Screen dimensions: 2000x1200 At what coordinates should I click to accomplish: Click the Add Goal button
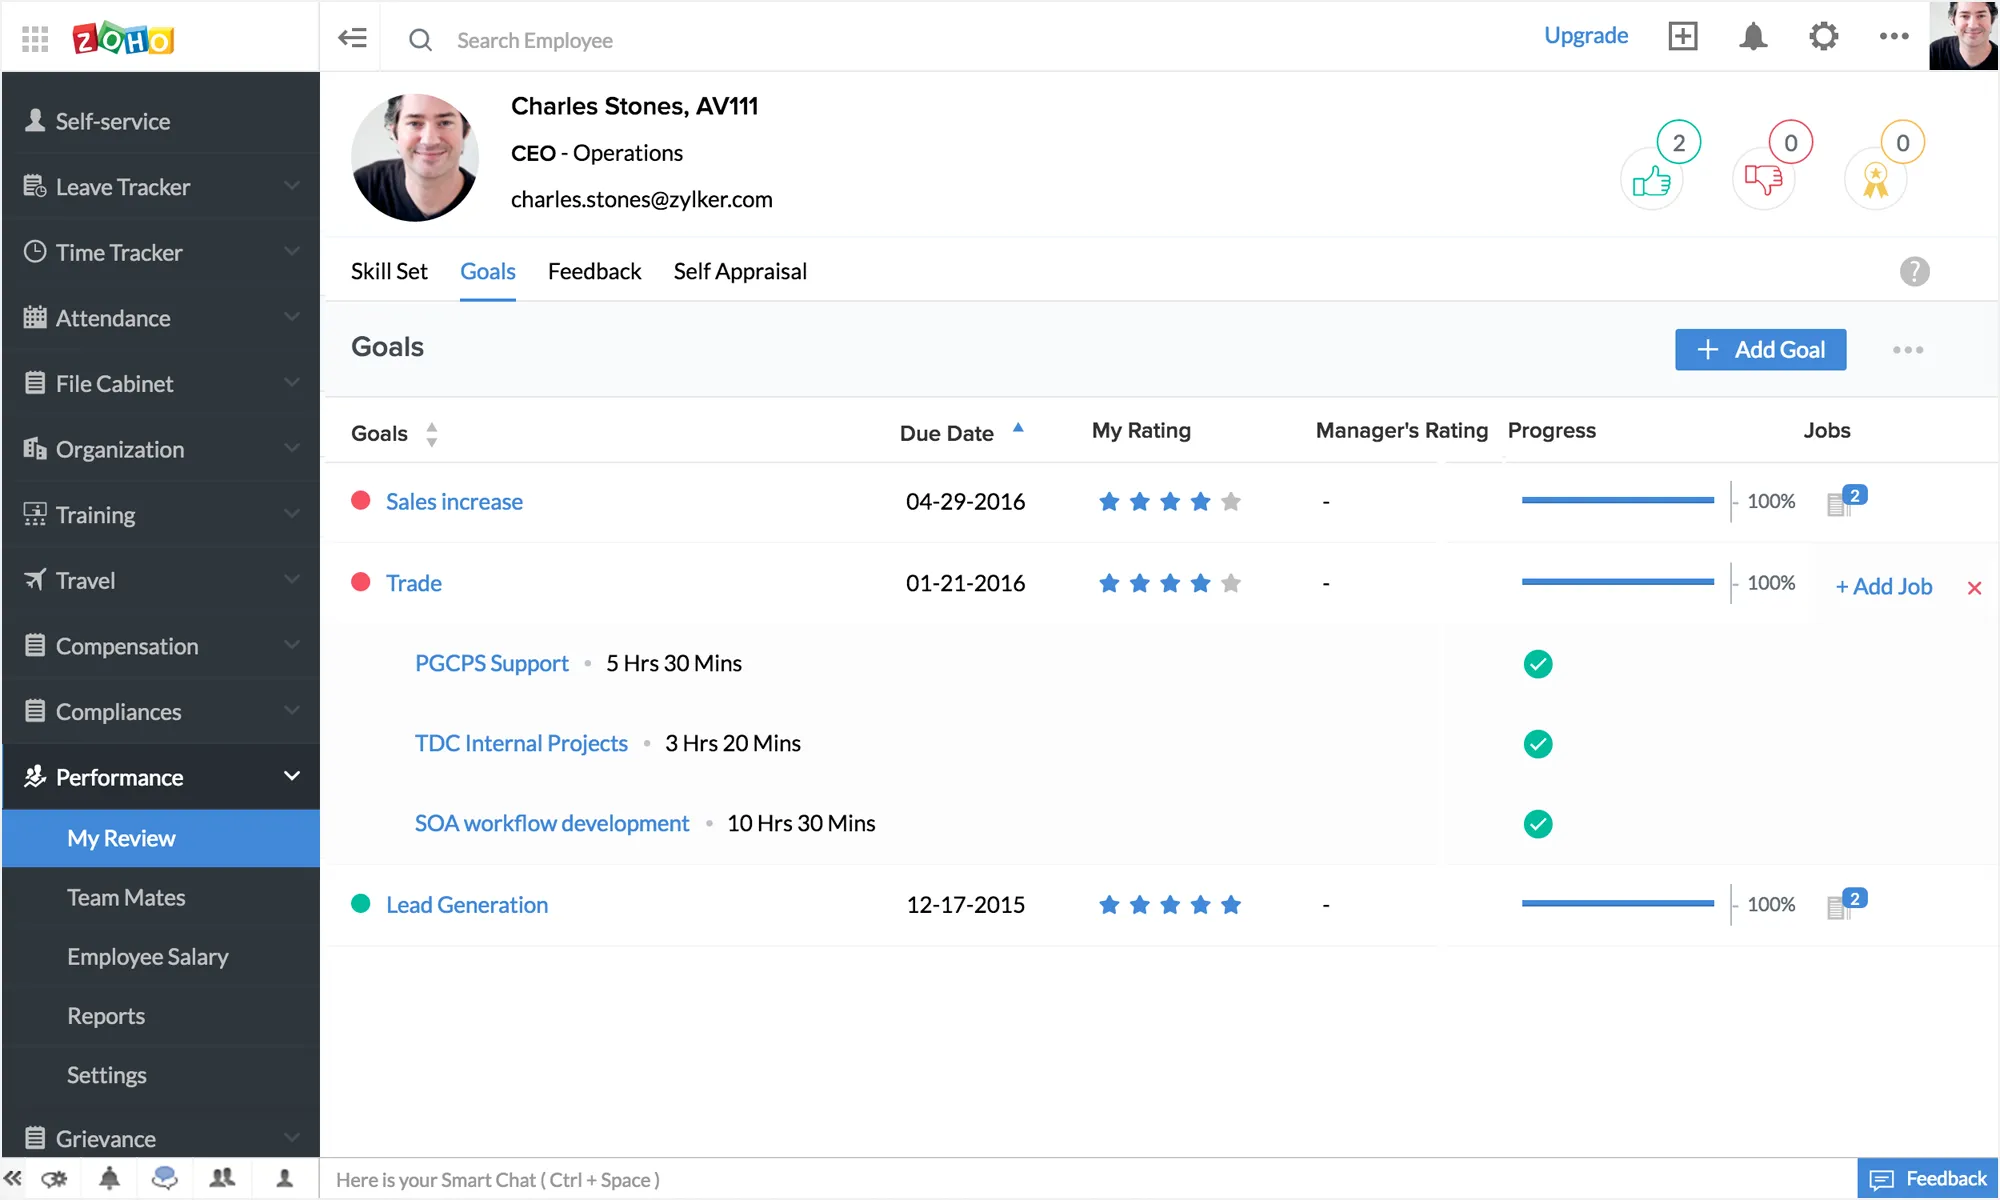[1760, 349]
